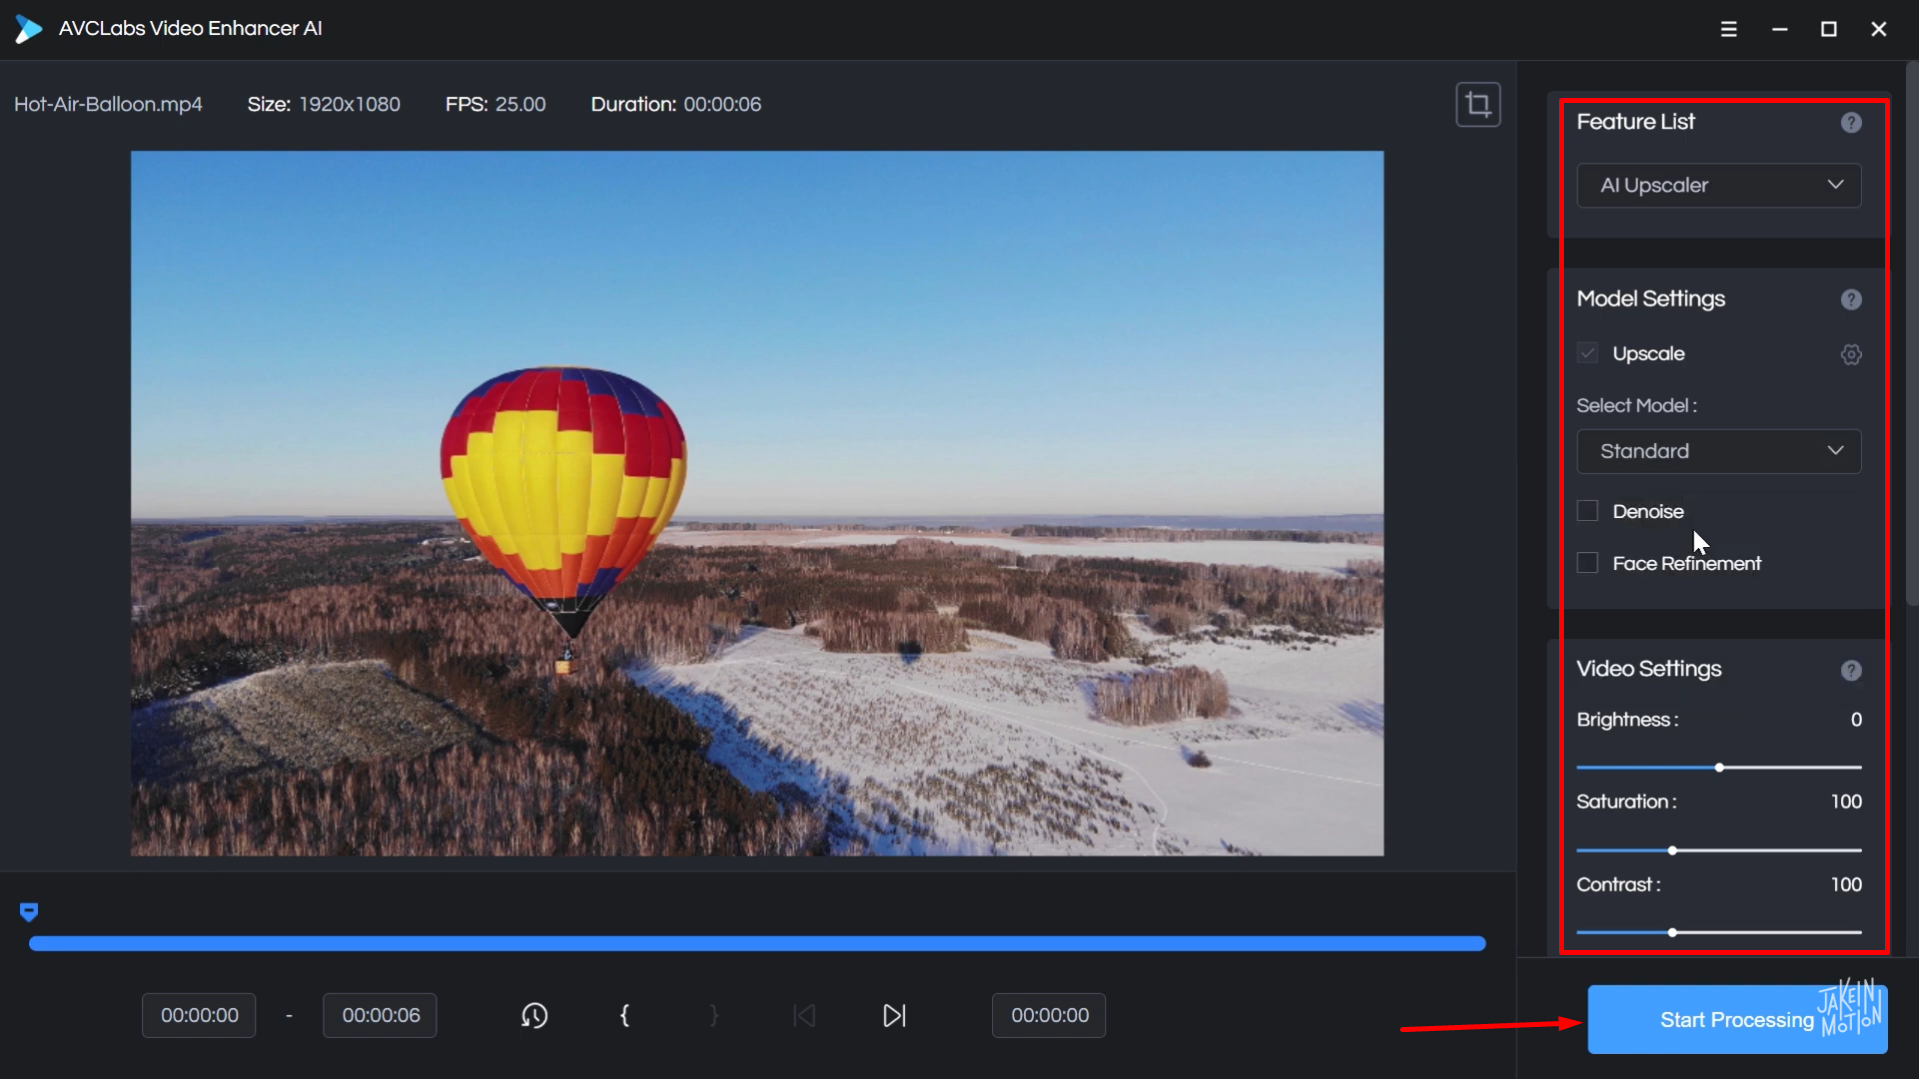Click the crop icon above the preview

1478,104
